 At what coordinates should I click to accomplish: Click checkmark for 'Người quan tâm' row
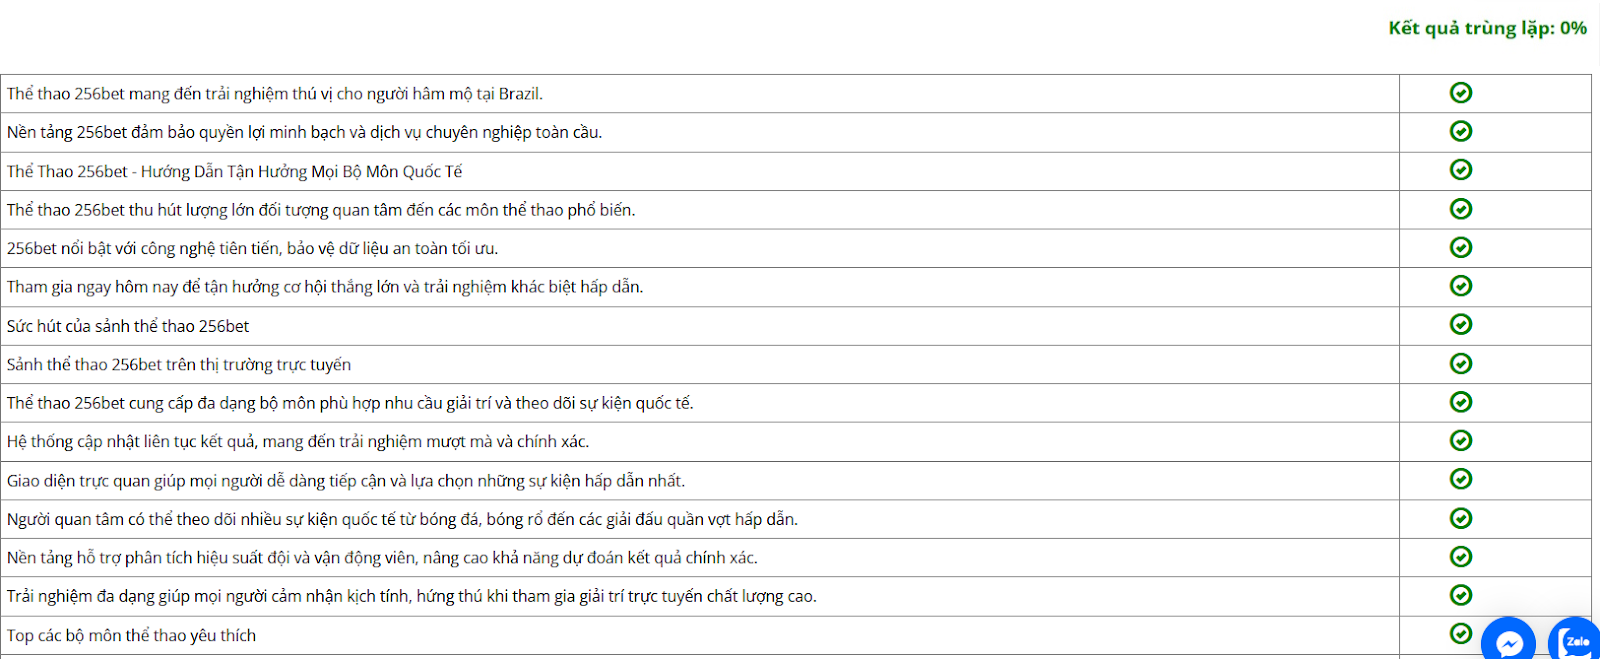1461,518
